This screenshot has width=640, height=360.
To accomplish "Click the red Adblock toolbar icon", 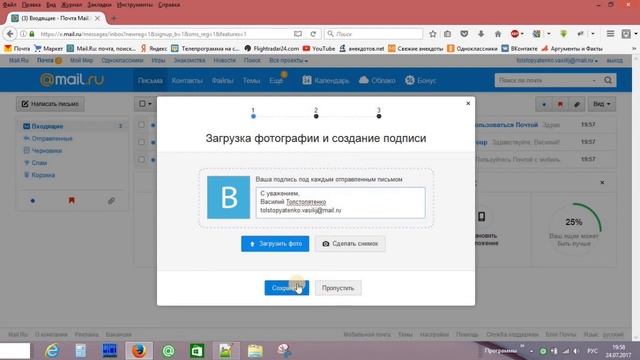I will pos(515,34).
